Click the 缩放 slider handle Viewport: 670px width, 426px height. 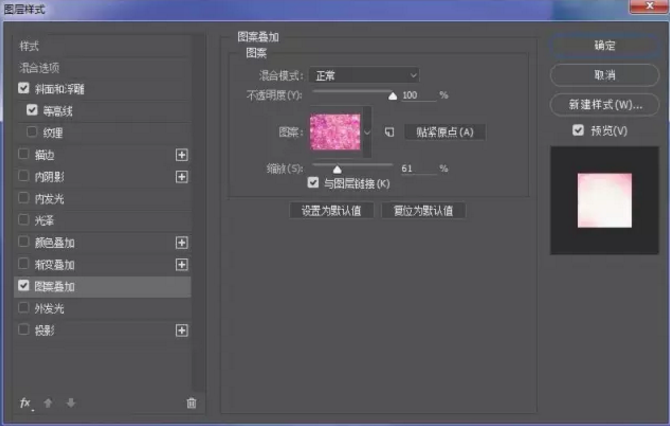click(337, 170)
